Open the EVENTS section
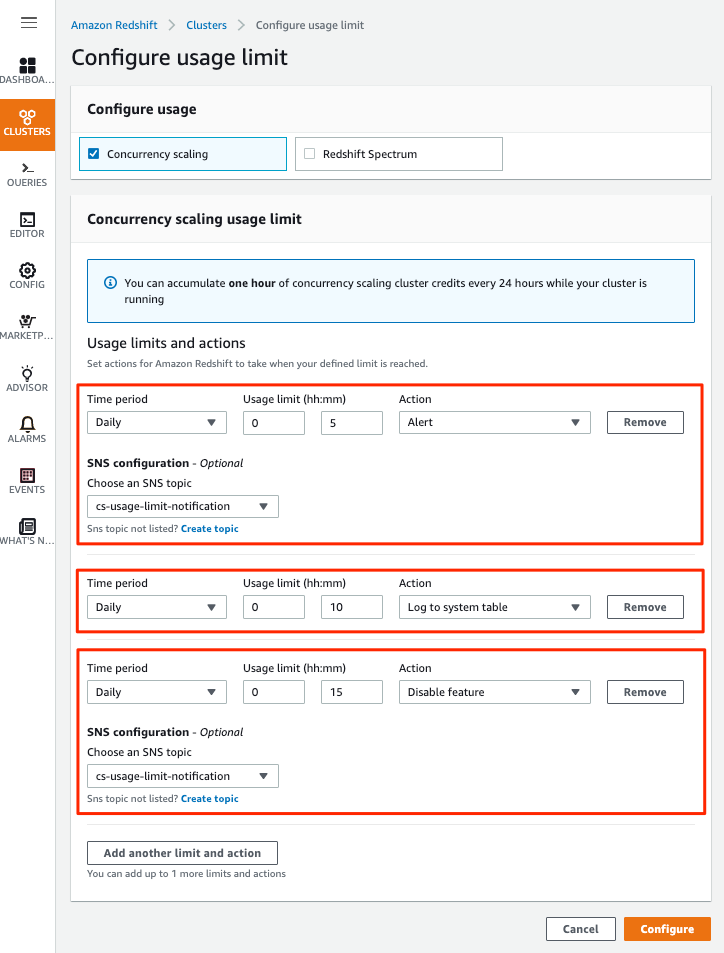 (27, 480)
